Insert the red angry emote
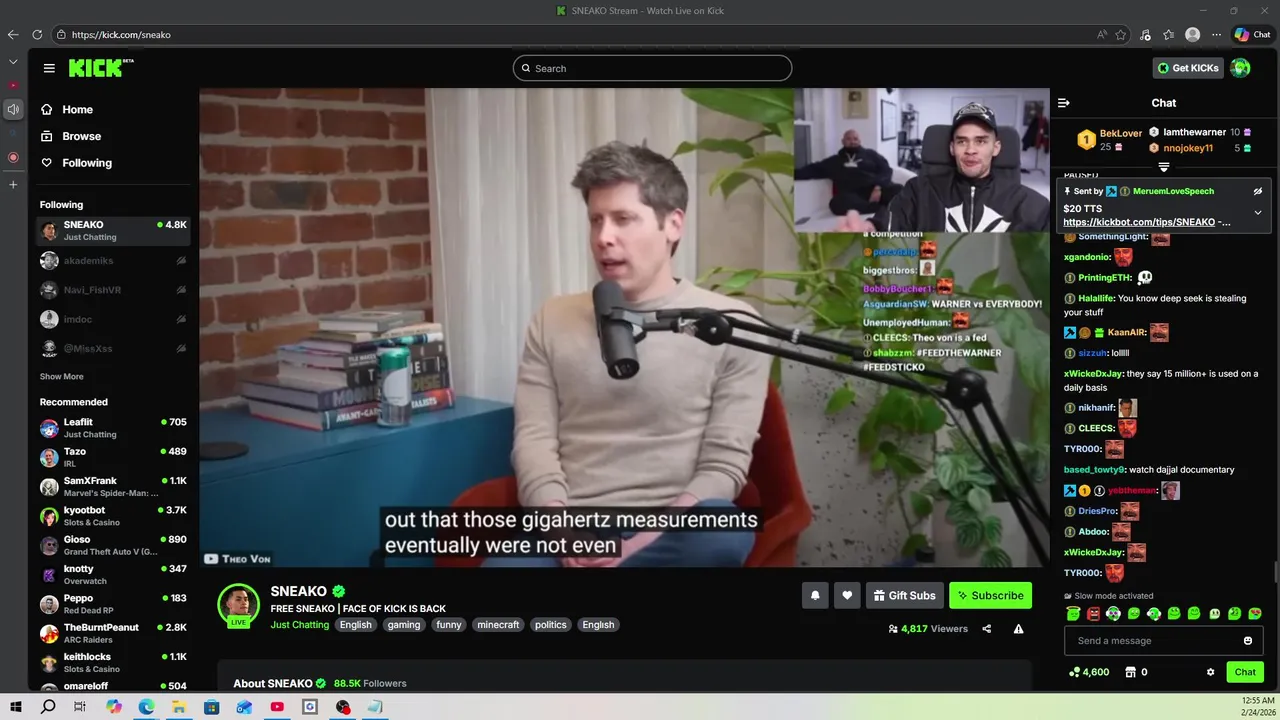Viewport: 1280px width, 720px height. pyautogui.click(x=1093, y=613)
